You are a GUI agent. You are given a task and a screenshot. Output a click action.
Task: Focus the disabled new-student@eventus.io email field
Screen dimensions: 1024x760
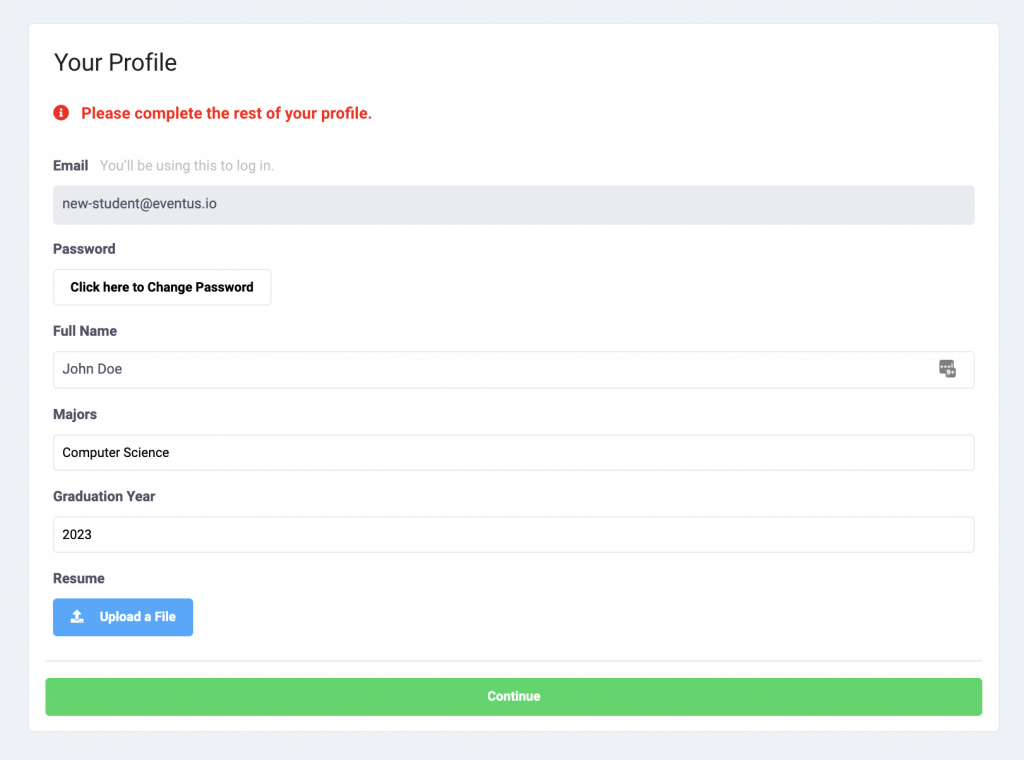(x=513, y=205)
